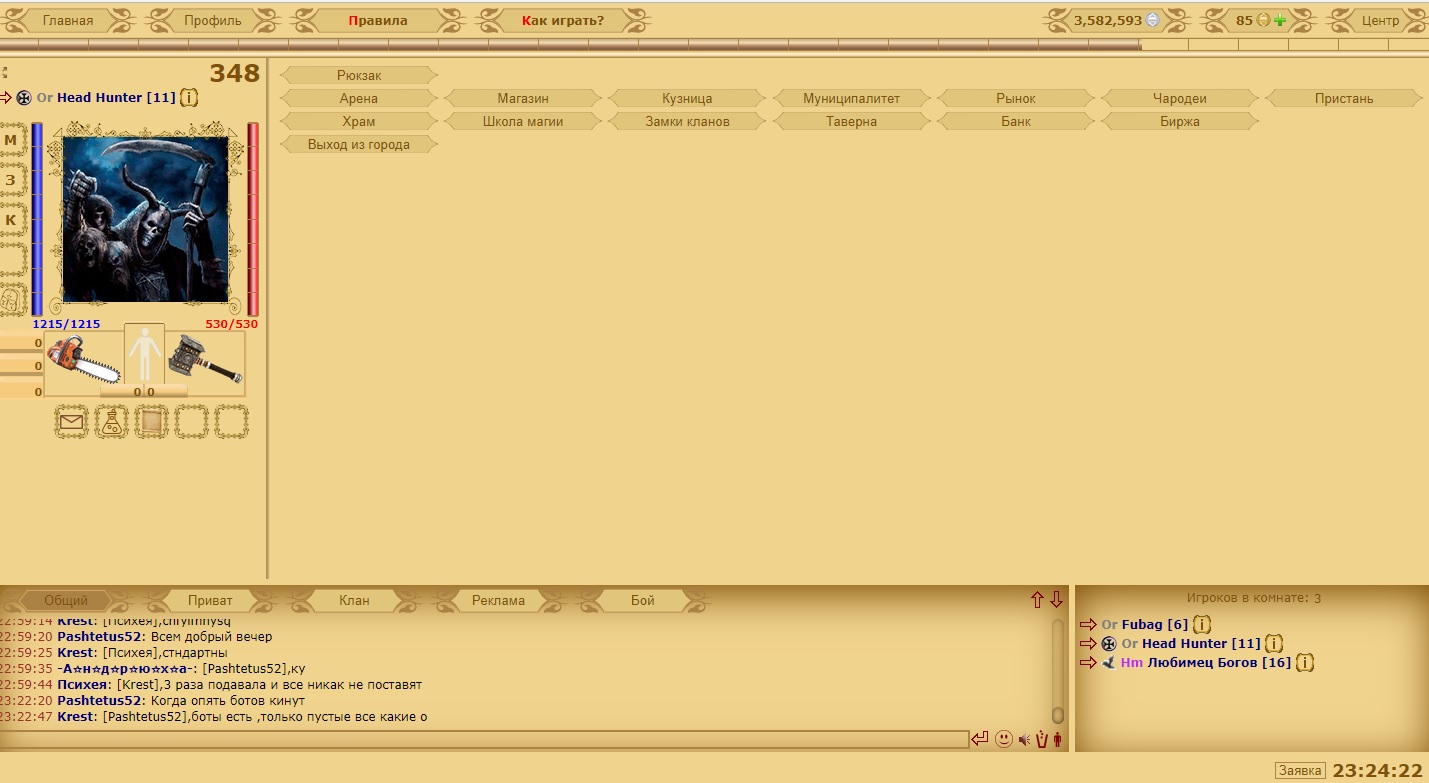Screen dimensions: 1429x783
Task: Switch to the Реклама chat tab
Action: tap(498, 601)
